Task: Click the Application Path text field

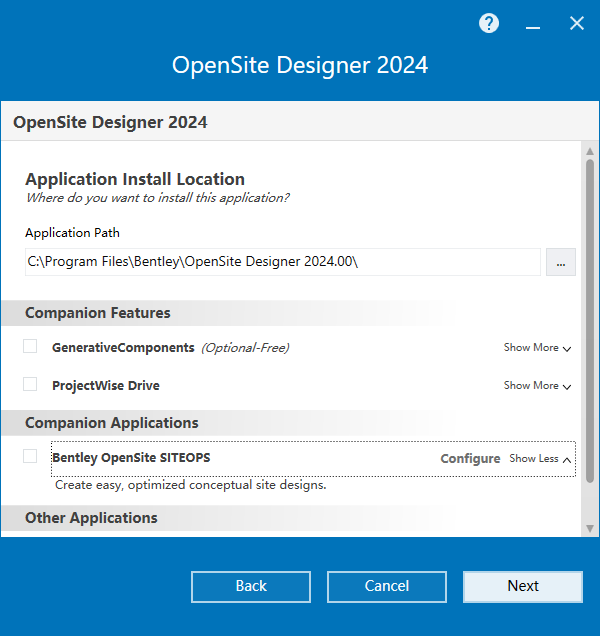Action: pyautogui.click(x=283, y=262)
